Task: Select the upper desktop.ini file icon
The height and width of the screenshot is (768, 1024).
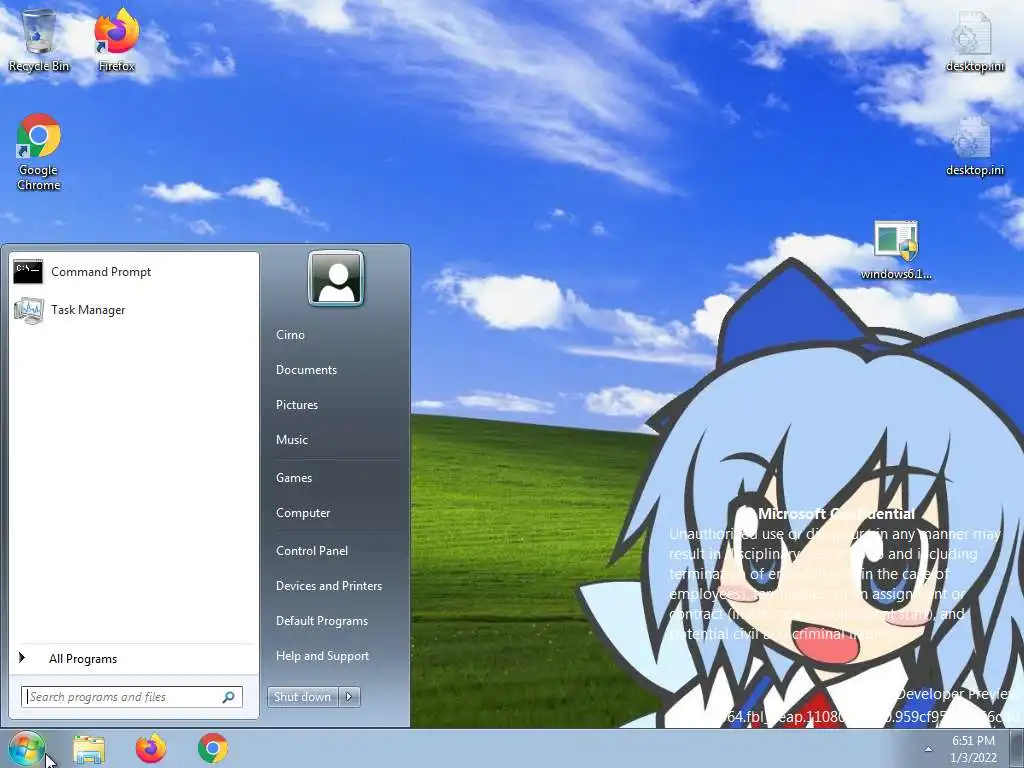Action: (x=974, y=40)
